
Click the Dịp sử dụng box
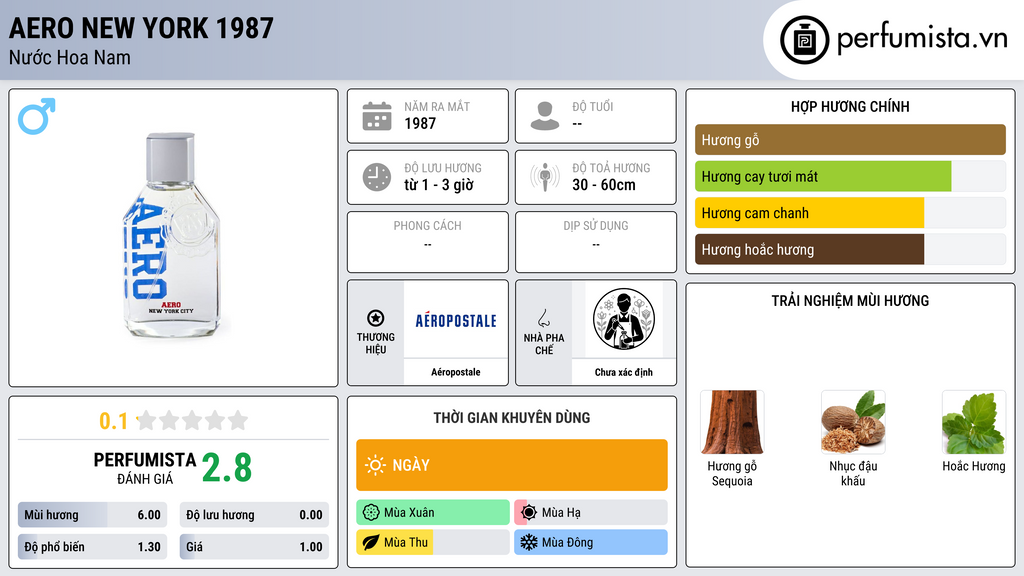tap(596, 242)
